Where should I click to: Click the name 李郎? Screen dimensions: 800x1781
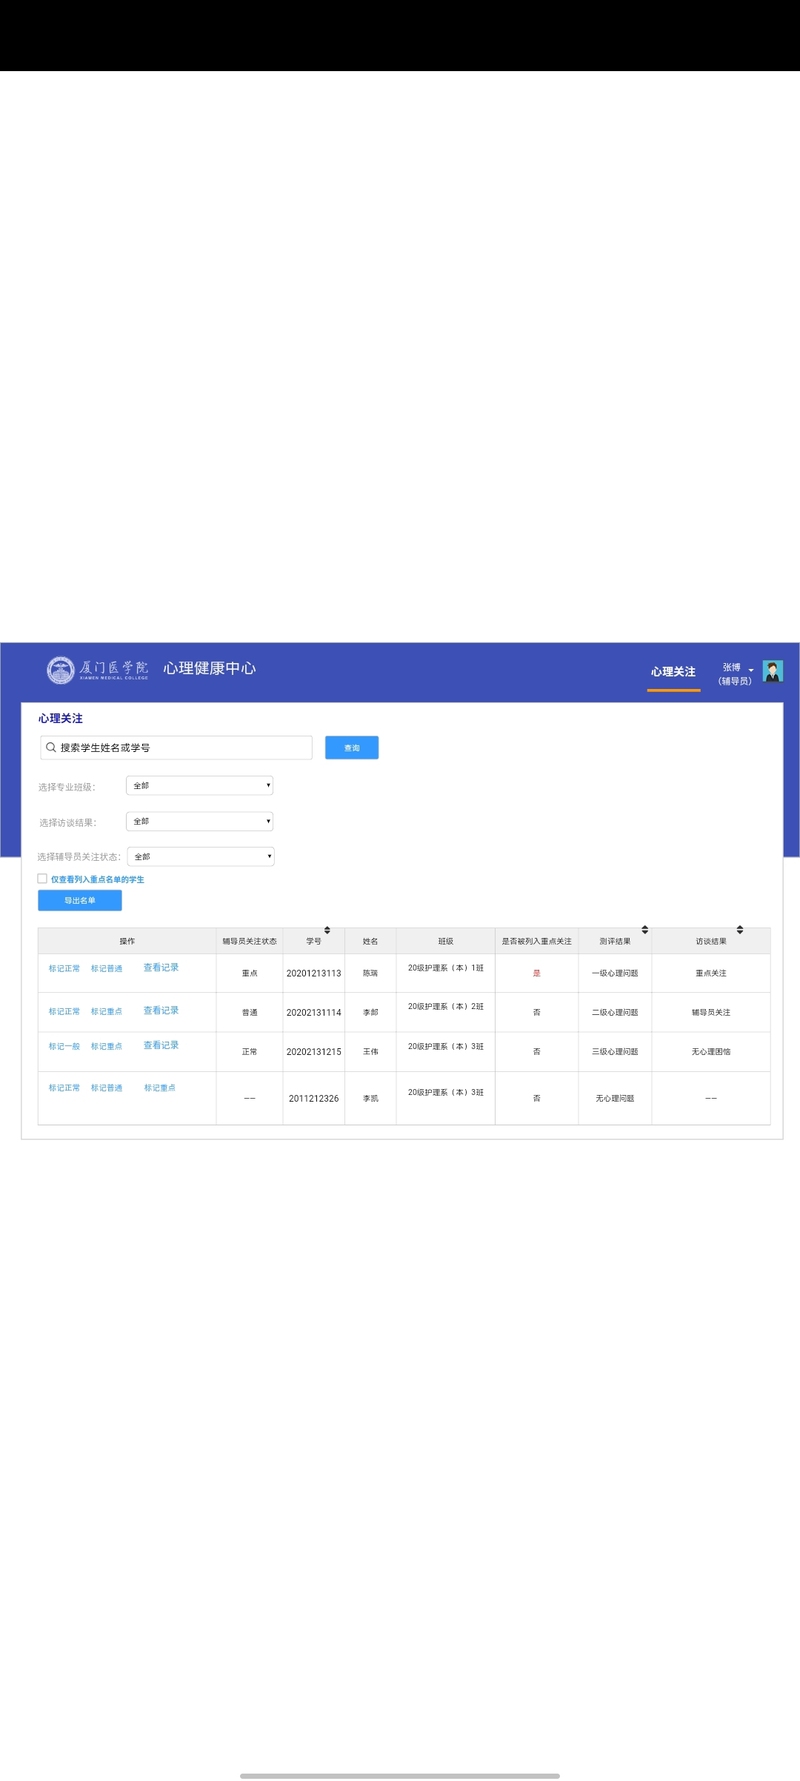370,1012
